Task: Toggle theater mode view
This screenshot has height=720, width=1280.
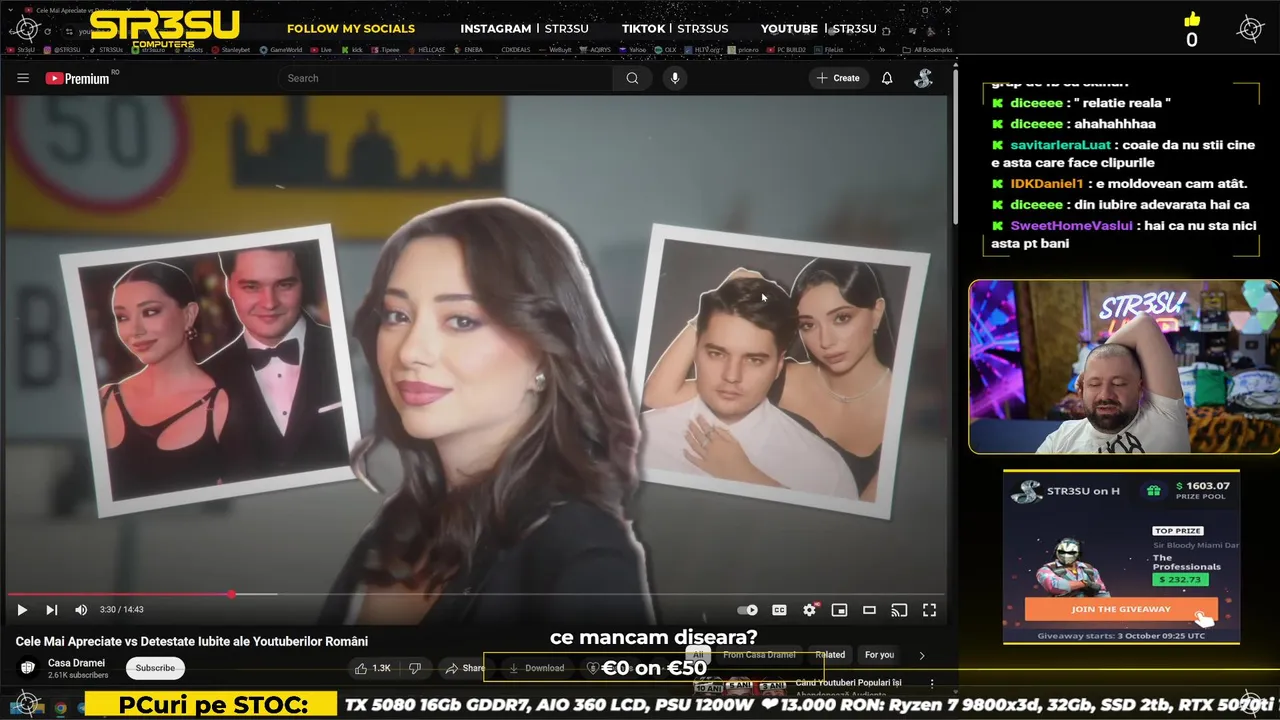Action: 870,610
